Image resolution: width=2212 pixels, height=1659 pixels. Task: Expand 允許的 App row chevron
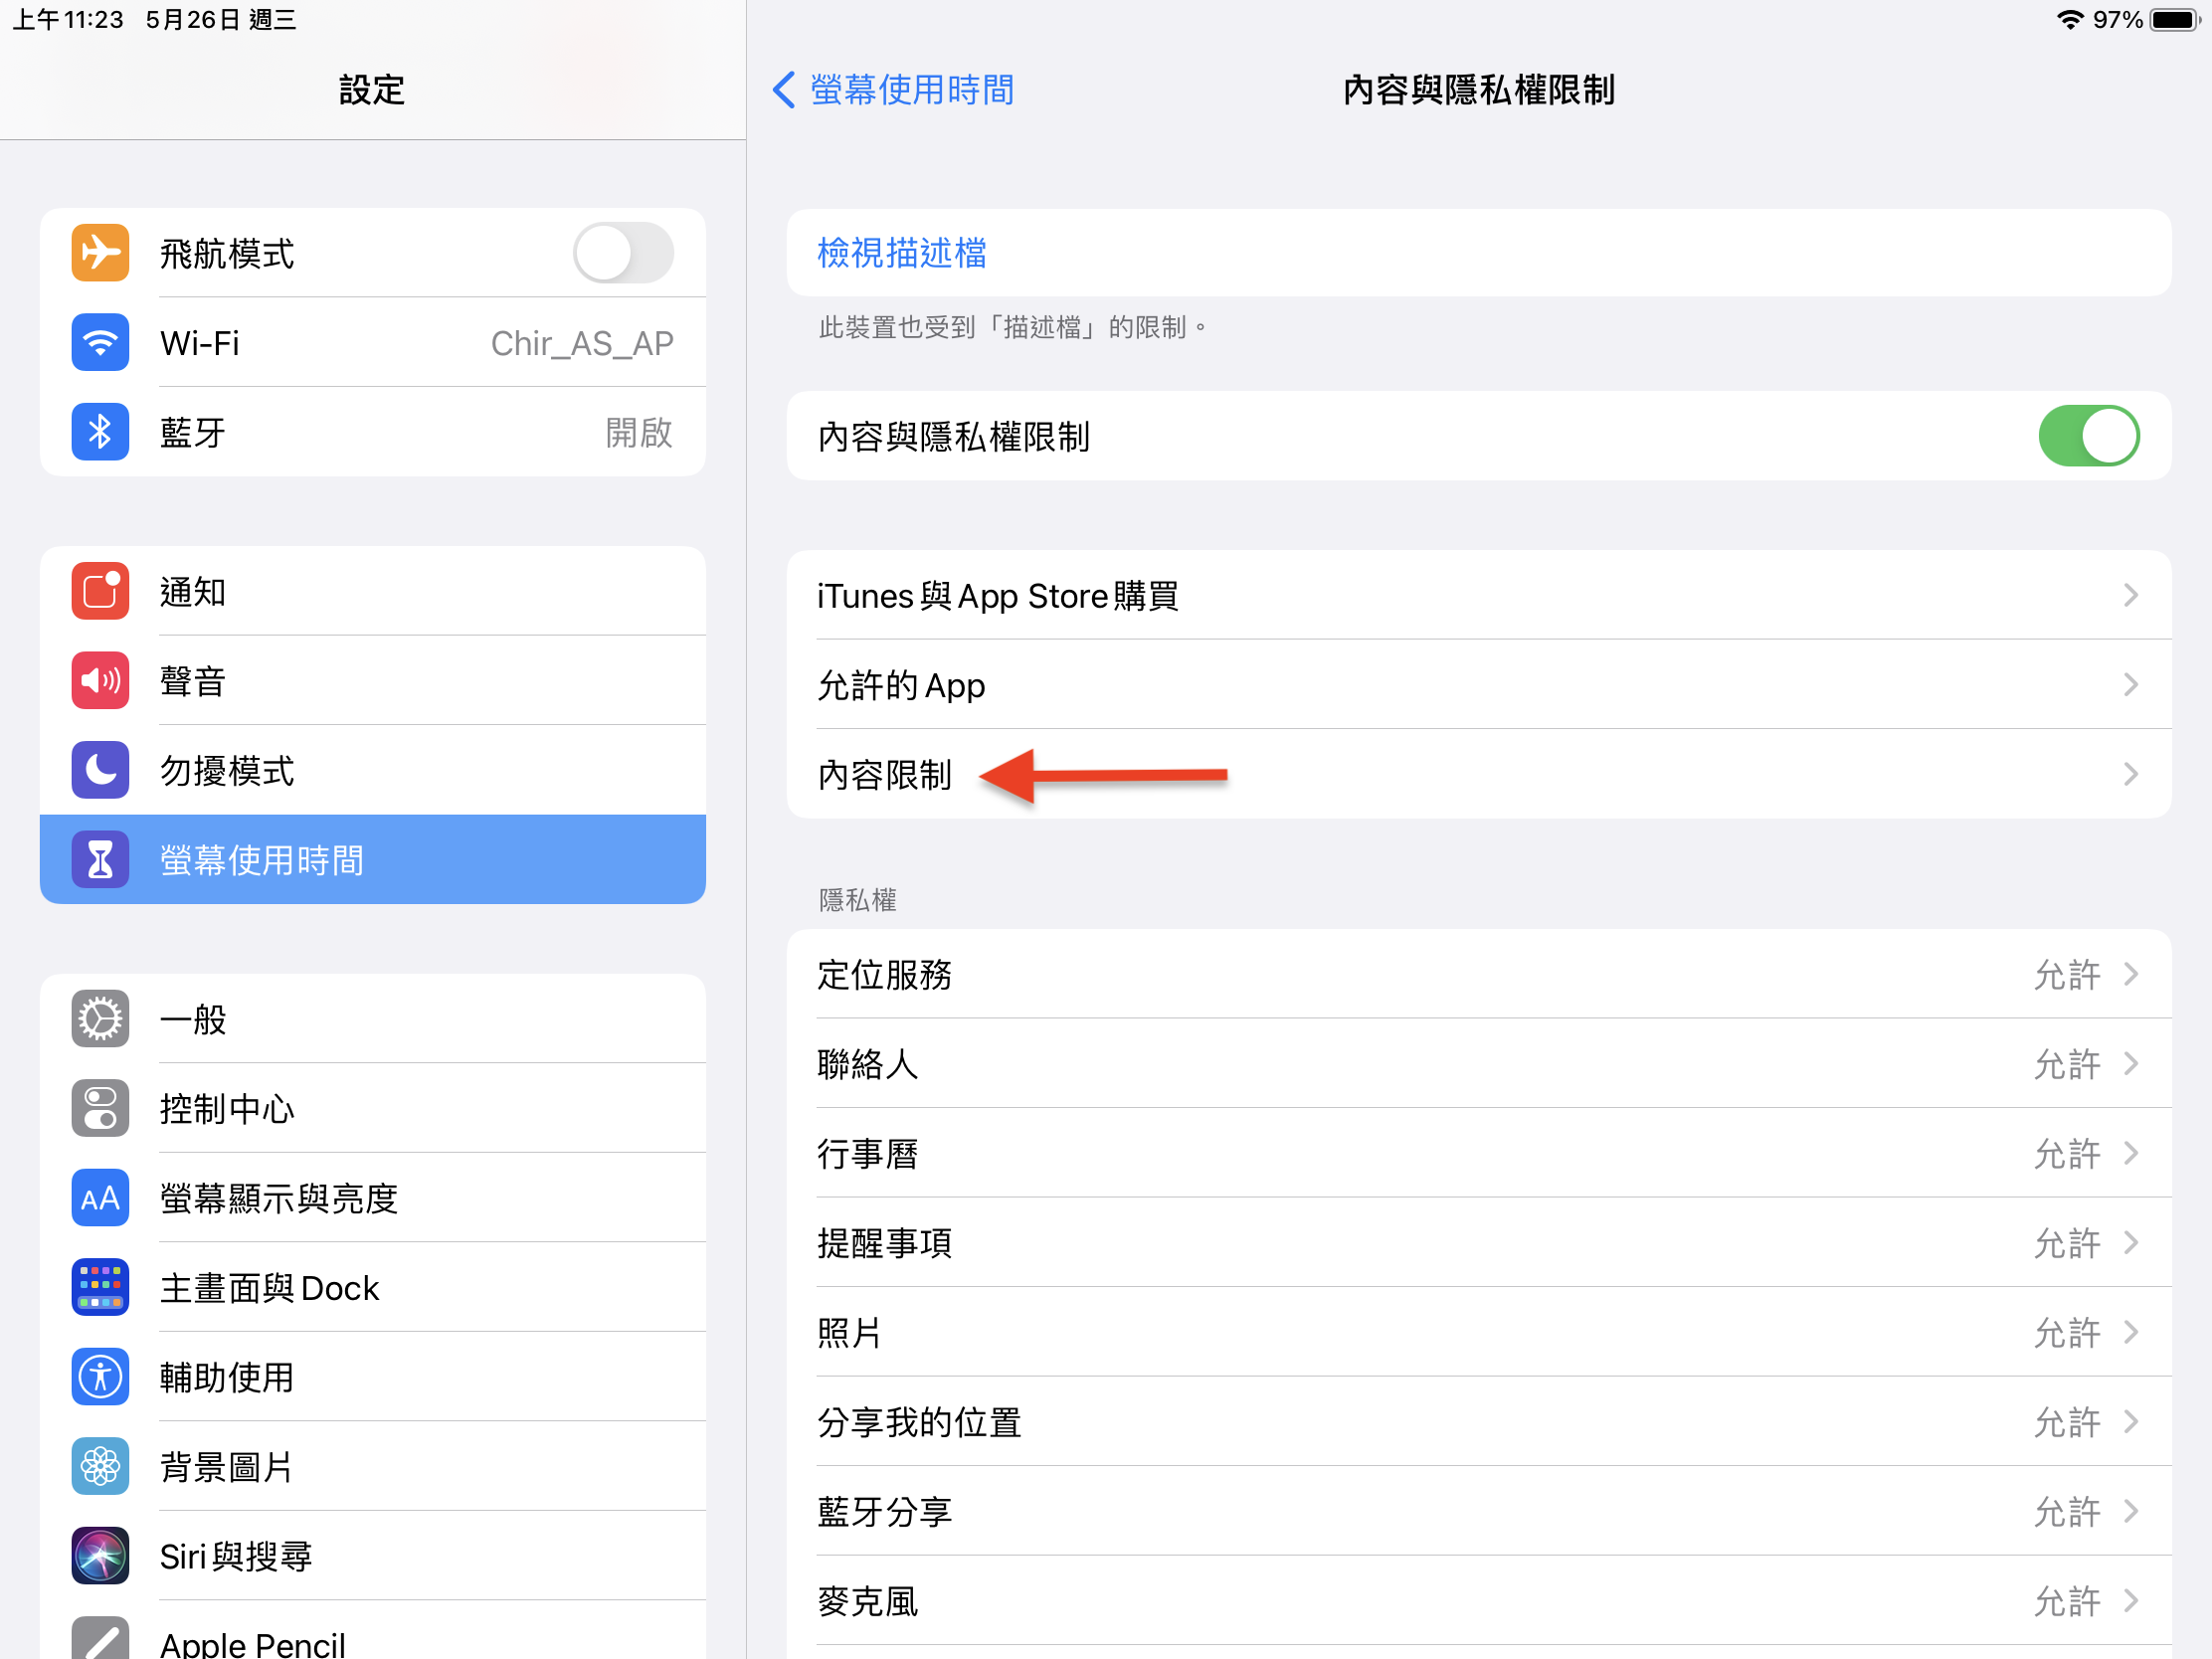click(x=2130, y=685)
